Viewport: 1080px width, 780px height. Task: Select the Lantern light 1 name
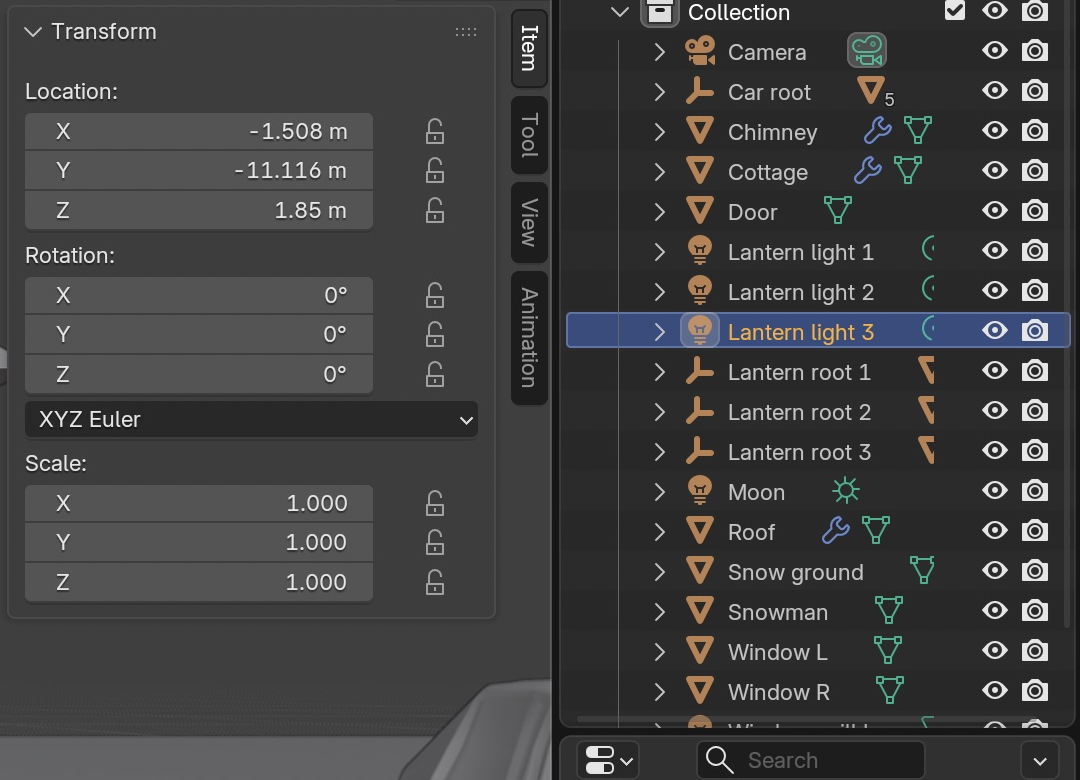point(800,252)
